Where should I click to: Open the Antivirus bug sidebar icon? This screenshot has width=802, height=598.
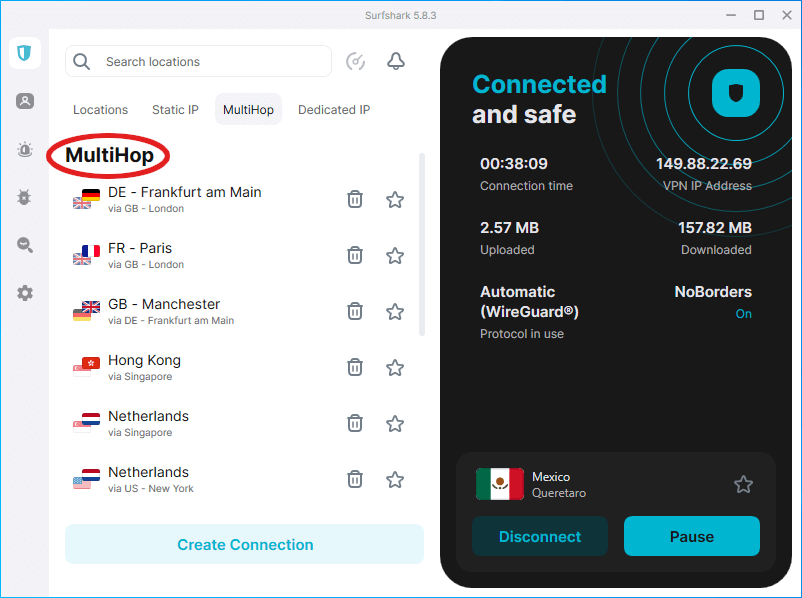(x=25, y=197)
